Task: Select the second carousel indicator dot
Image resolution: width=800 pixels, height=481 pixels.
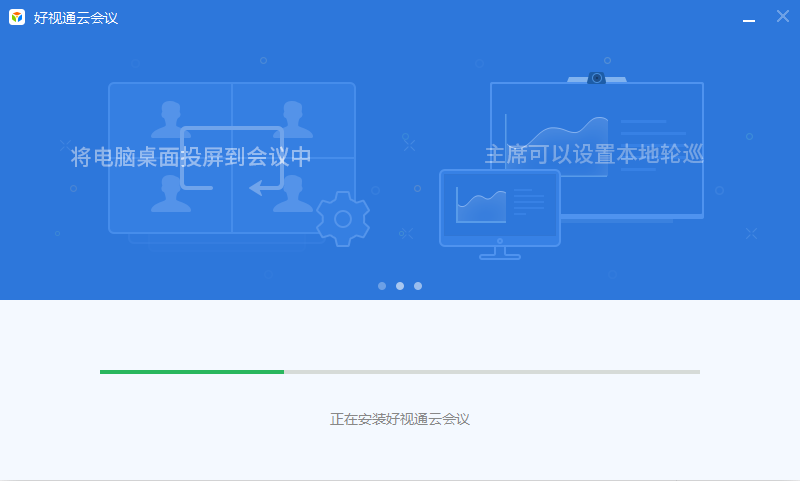Action: (x=400, y=286)
